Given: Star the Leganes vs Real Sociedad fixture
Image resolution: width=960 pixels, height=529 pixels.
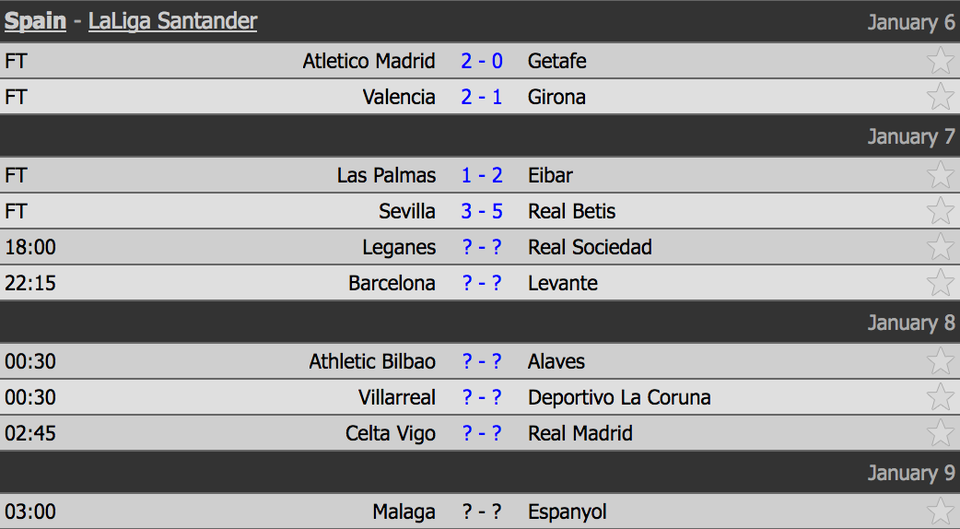Looking at the screenshot, I should 940,247.
